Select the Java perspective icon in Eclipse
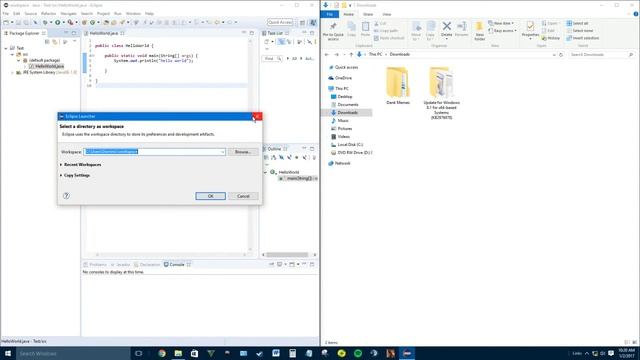Image resolution: width=640 pixels, height=360 pixels. coord(313,22)
